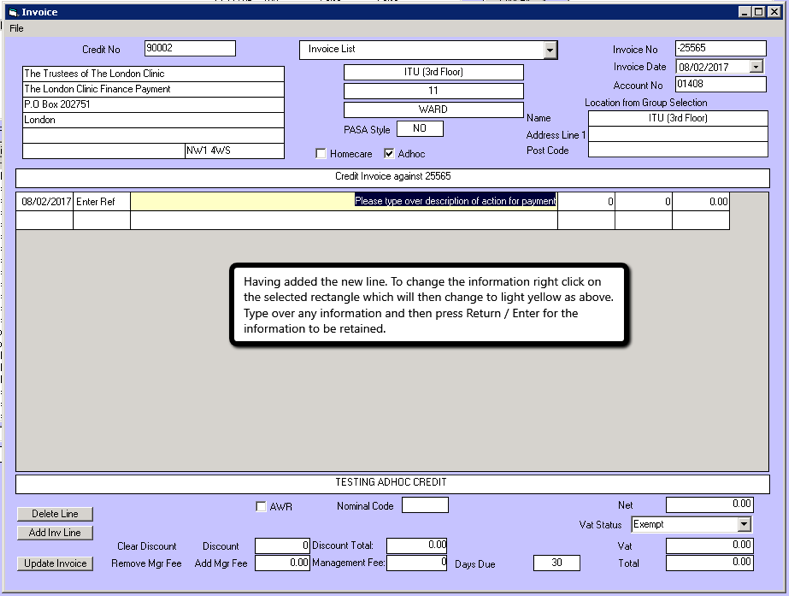This screenshot has width=789, height=596.
Task: Uncheck the Adhoc checkbox
Action: [x=389, y=154]
